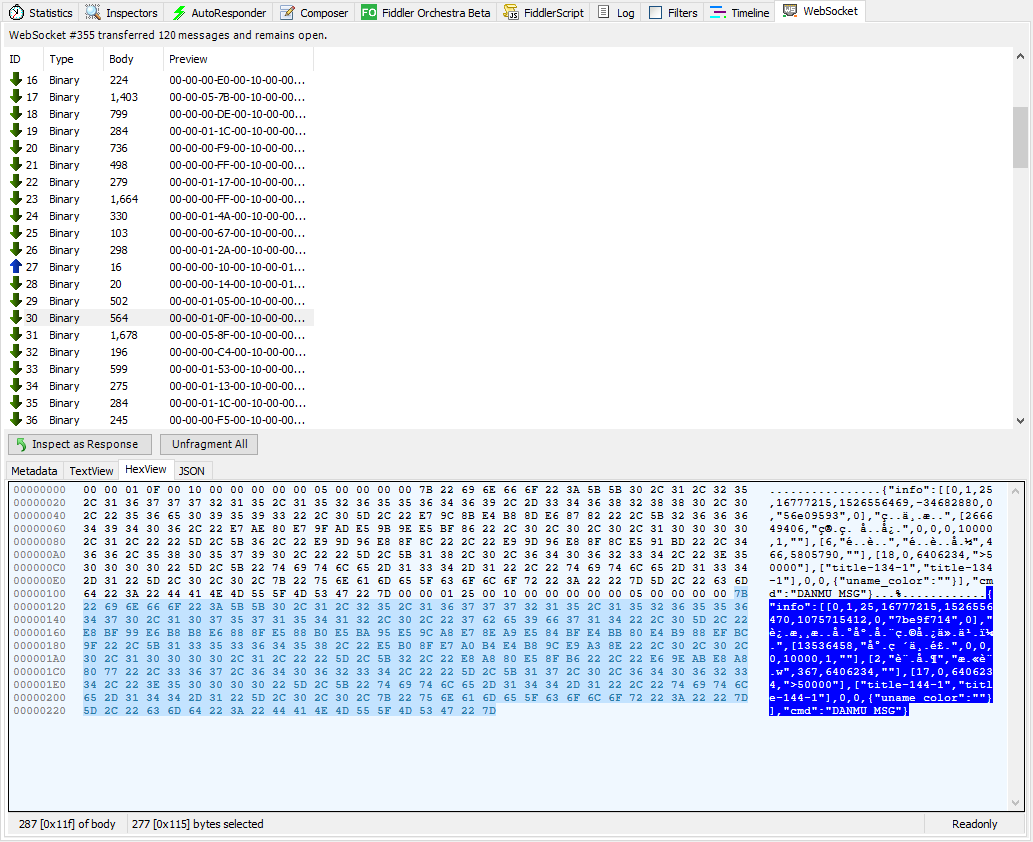Switch to the TextView tab
This screenshot has width=1033, height=842.
pyautogui.click(x=91, y=470)
